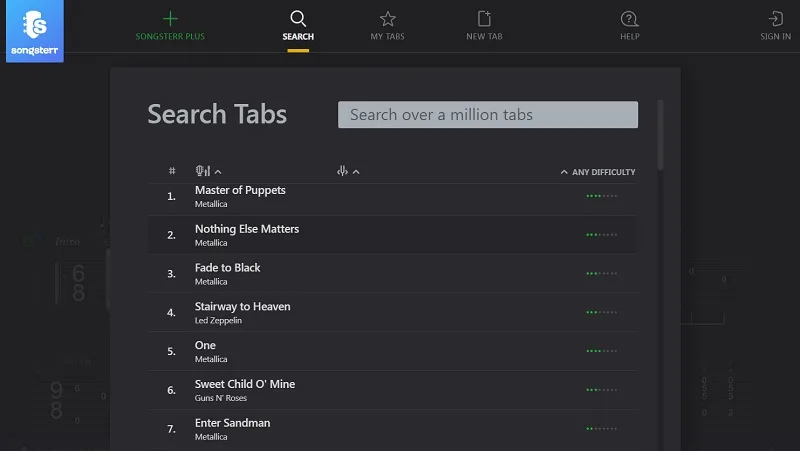
Task: Click the Search over a million tabs field
Action: [488, 114]
